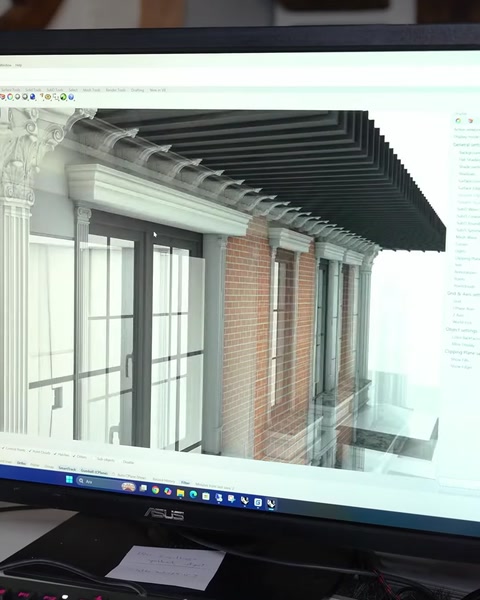Image resolution: width=480 pixels, height=600 pixels.
Task: Switch to the New in V8 tab
Action: tap(157, 90)
